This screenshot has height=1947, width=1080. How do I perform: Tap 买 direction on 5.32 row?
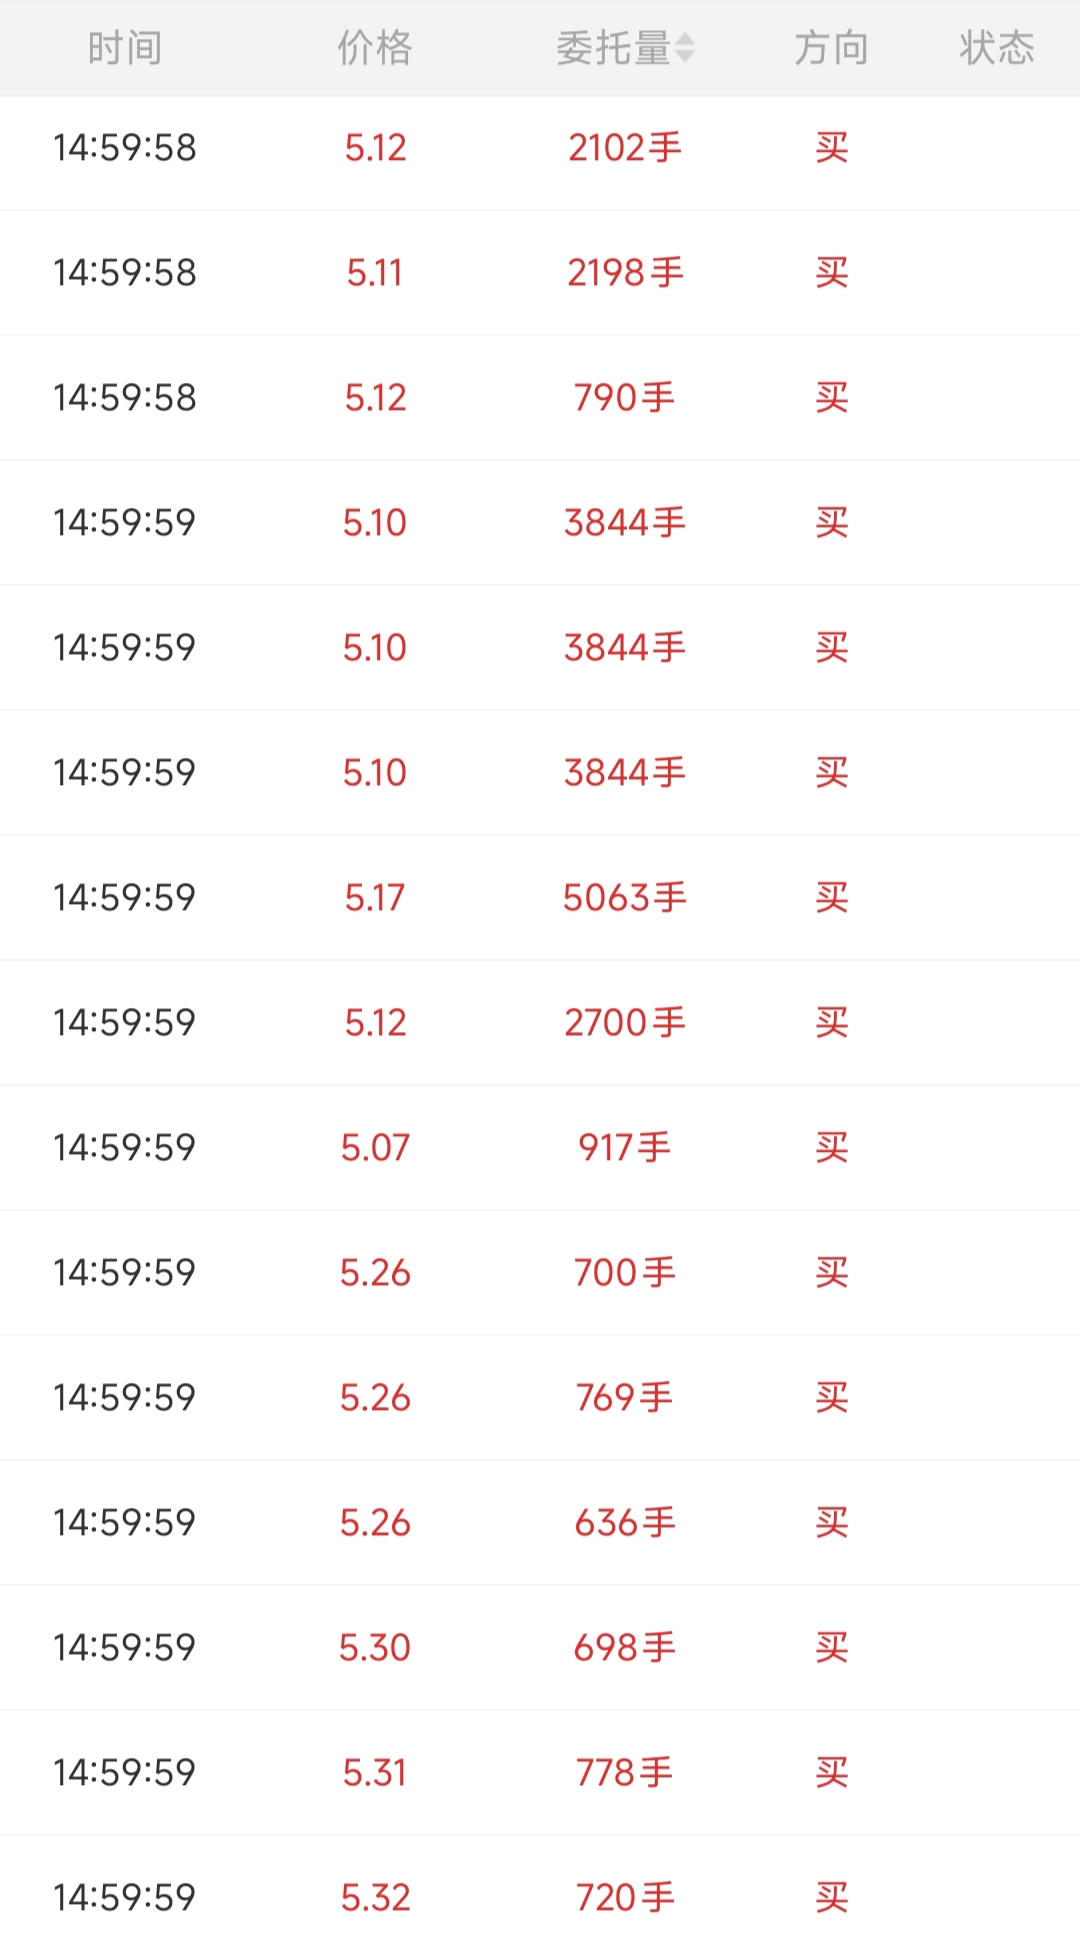pos(832,1898)
